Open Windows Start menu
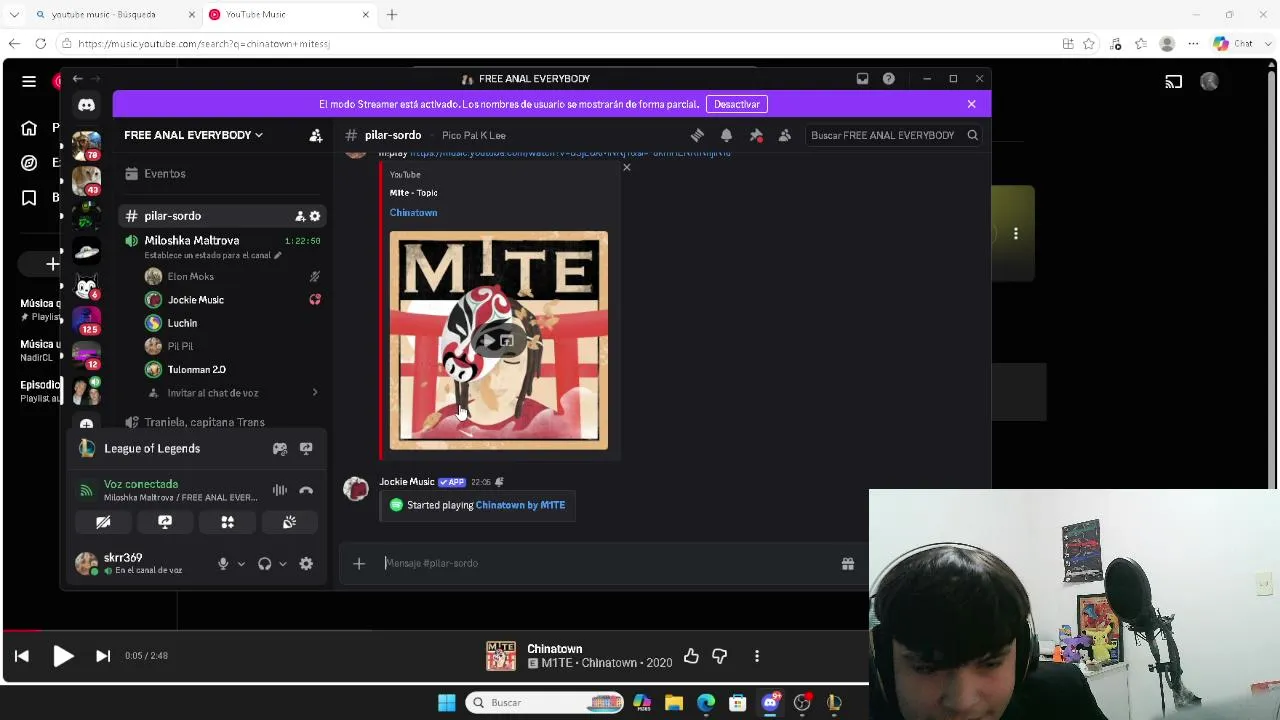This screenshot has width=1280, height=720. point(447,703)
